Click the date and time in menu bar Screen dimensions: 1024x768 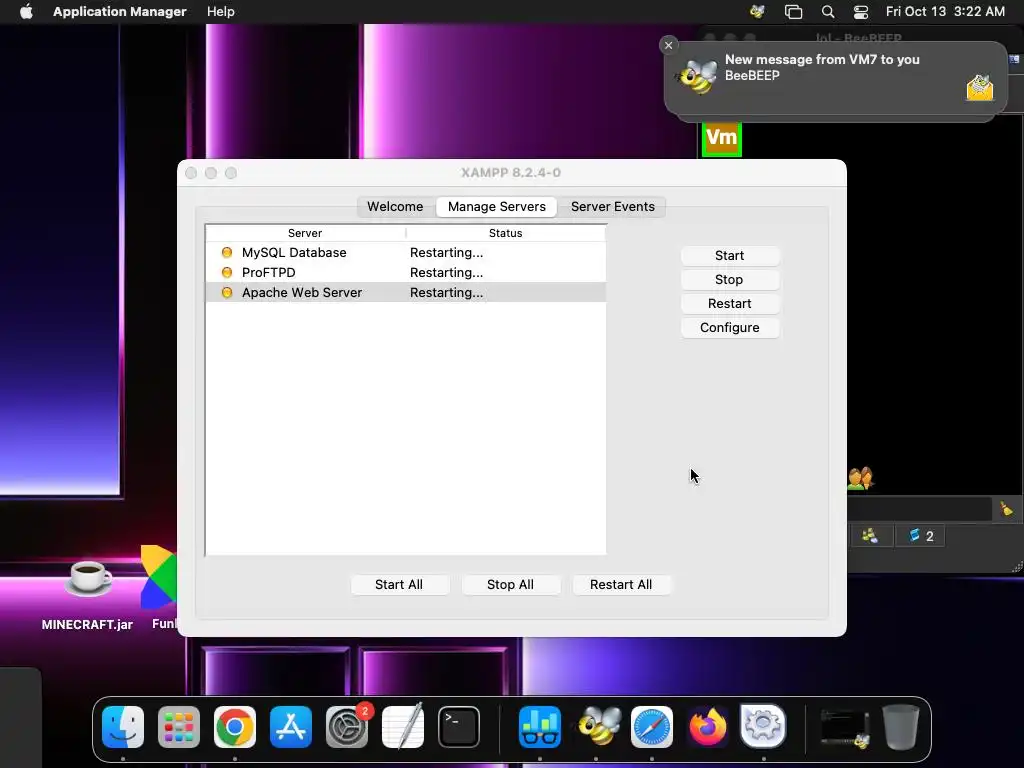click(x=945, y=11)
